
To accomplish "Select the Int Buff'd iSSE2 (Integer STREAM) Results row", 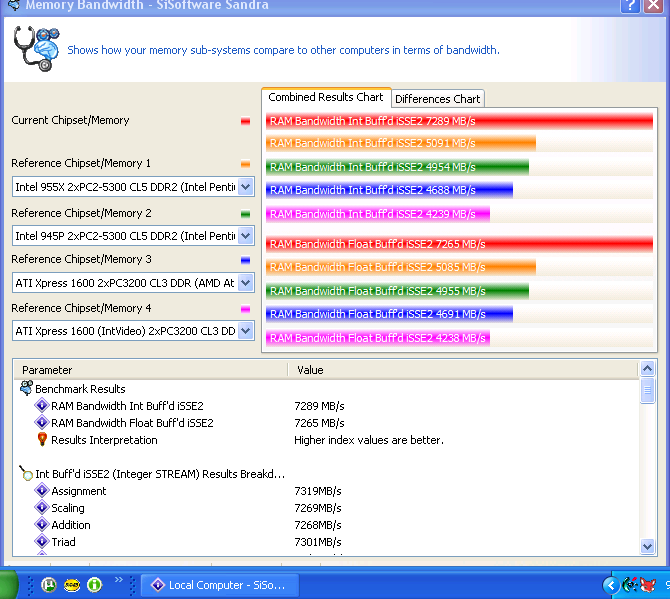I will (x=327, y=474).
